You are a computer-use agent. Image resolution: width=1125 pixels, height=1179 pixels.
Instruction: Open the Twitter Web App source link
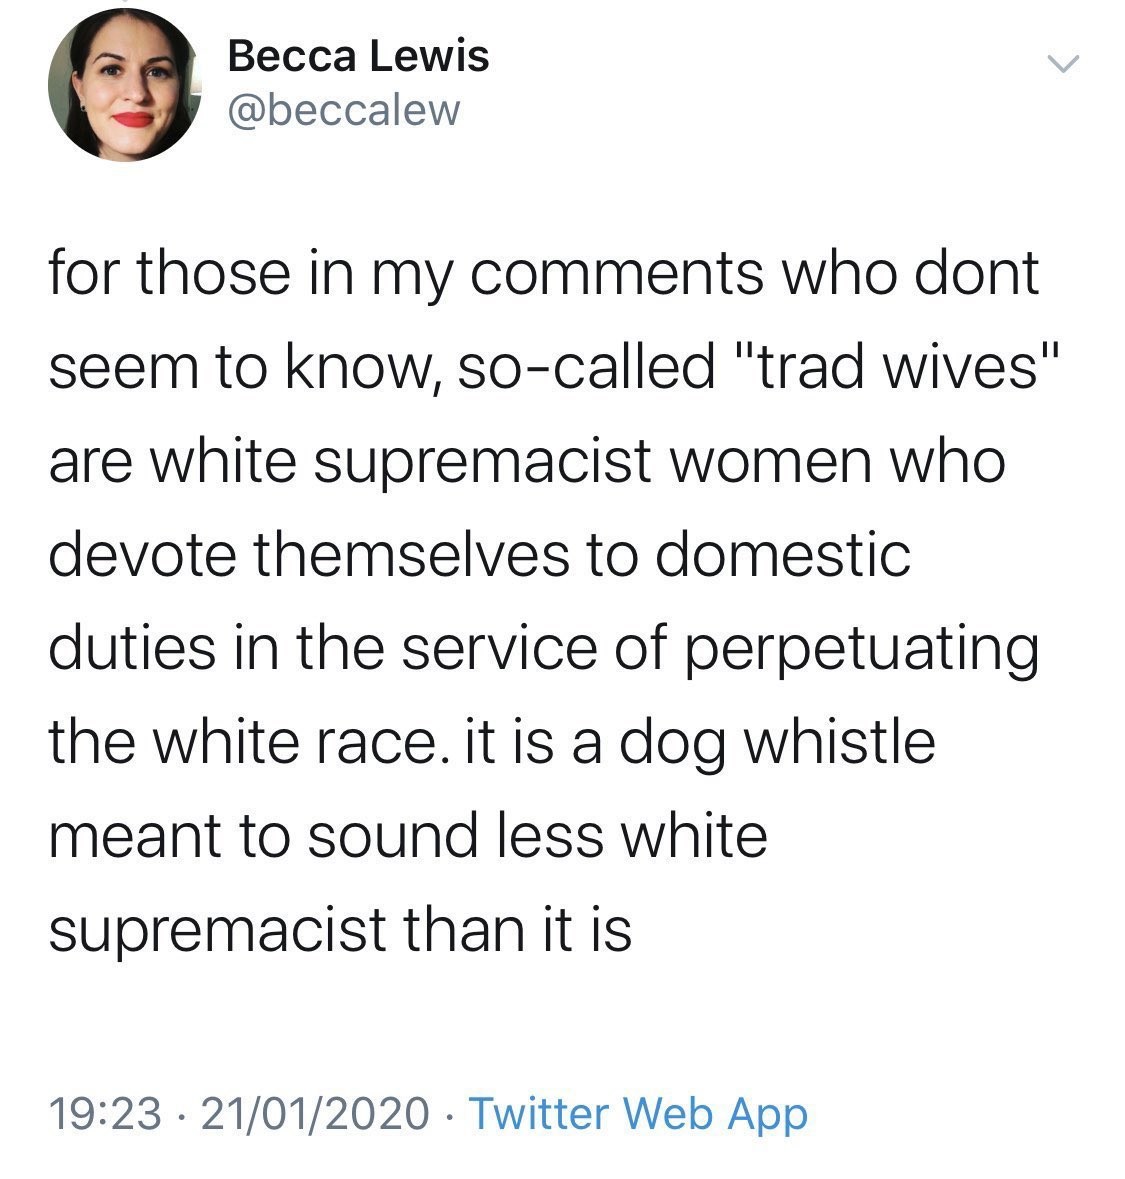pos(638,1114)
